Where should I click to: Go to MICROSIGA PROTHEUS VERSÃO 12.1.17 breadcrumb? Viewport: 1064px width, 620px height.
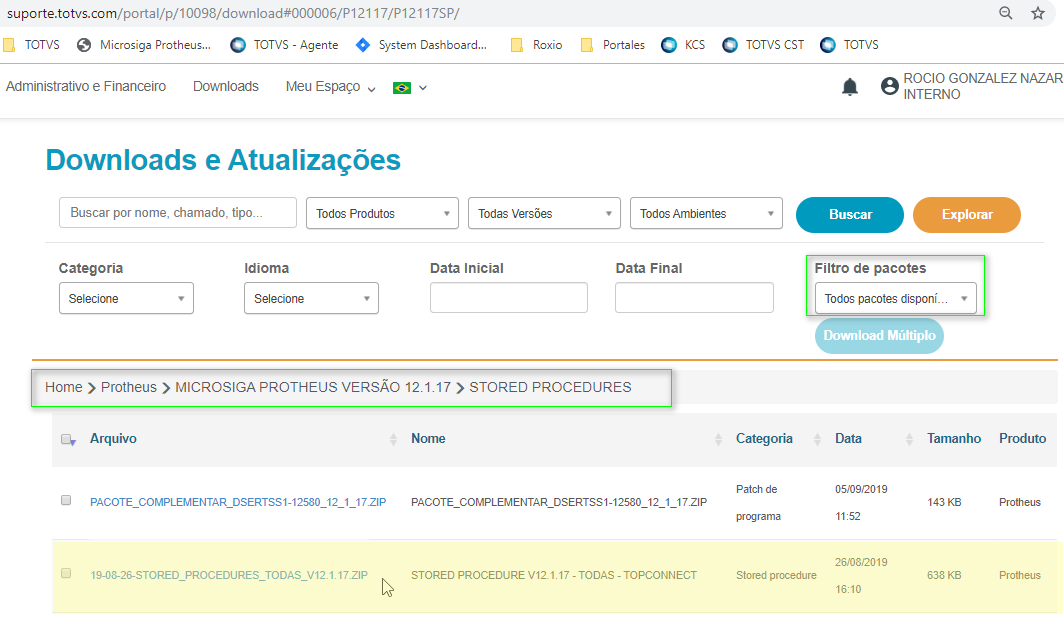[313, 387]
